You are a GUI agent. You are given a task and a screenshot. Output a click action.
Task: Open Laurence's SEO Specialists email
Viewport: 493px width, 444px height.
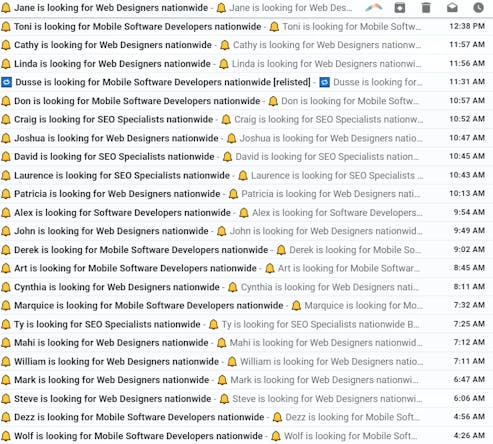pyautogui.click(x=246, y=175)
